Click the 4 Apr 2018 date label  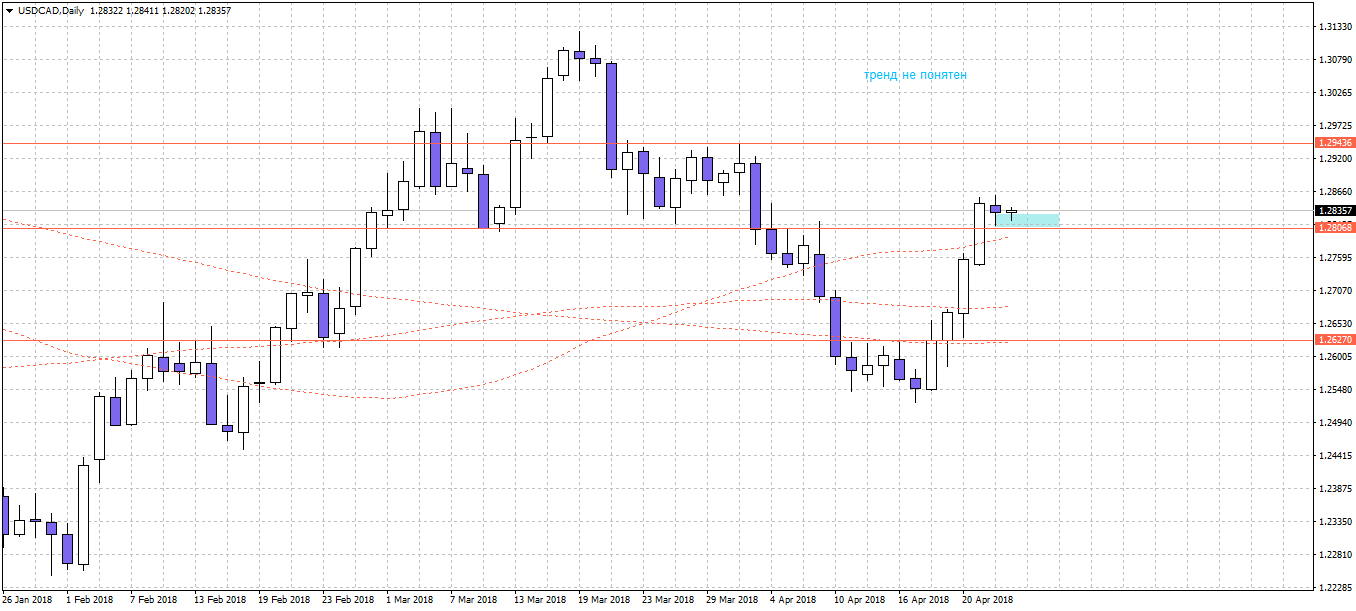[x=794, y=600]
